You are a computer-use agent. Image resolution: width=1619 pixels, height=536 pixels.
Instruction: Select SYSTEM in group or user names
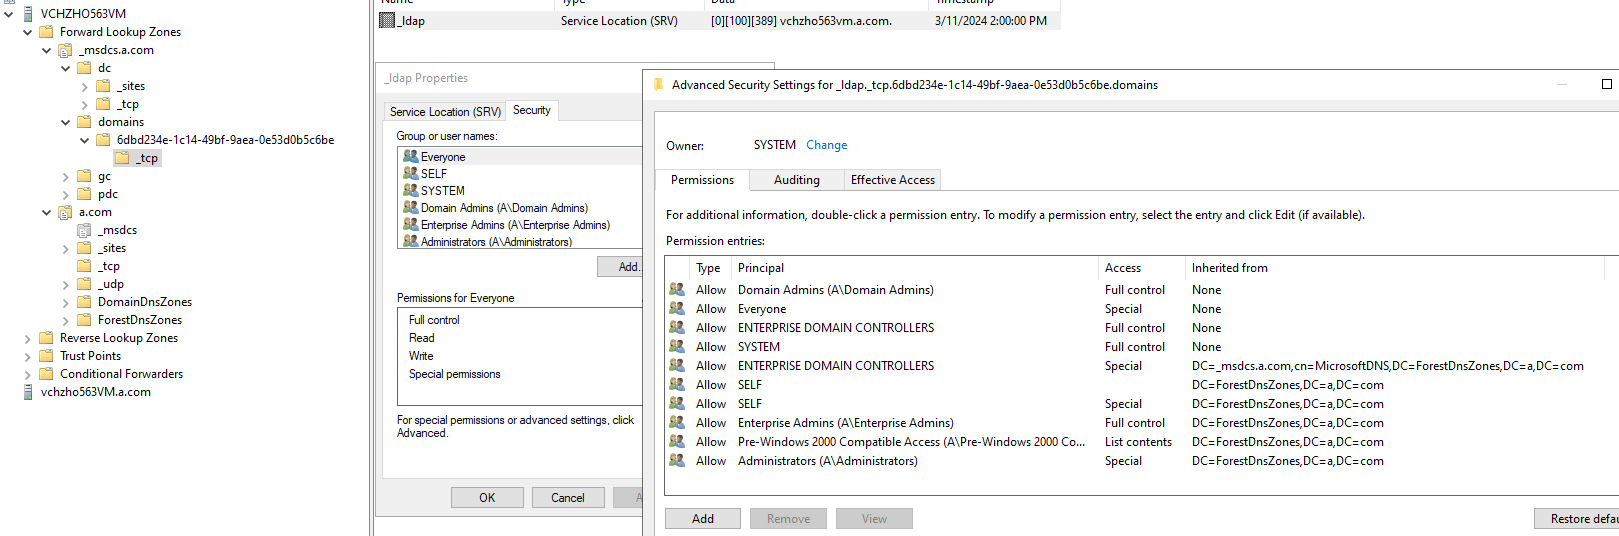(x=443, y=190)
